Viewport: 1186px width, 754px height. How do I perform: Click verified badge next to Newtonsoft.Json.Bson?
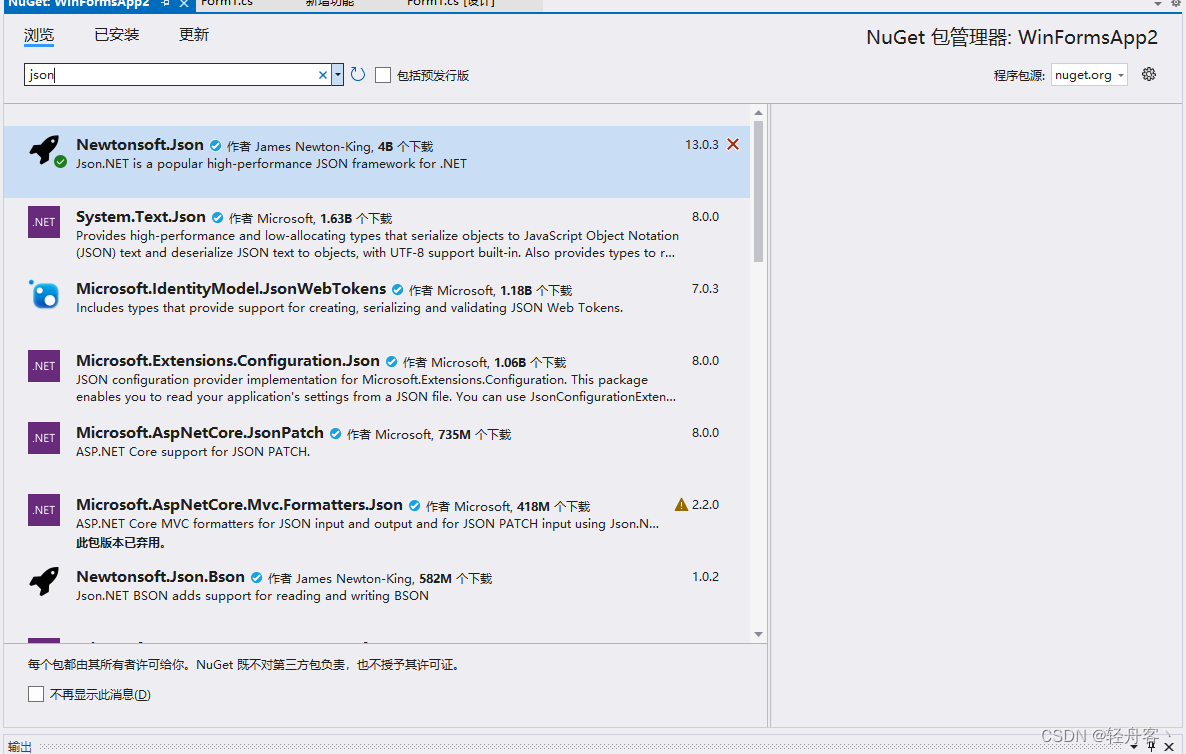[256, 578]
